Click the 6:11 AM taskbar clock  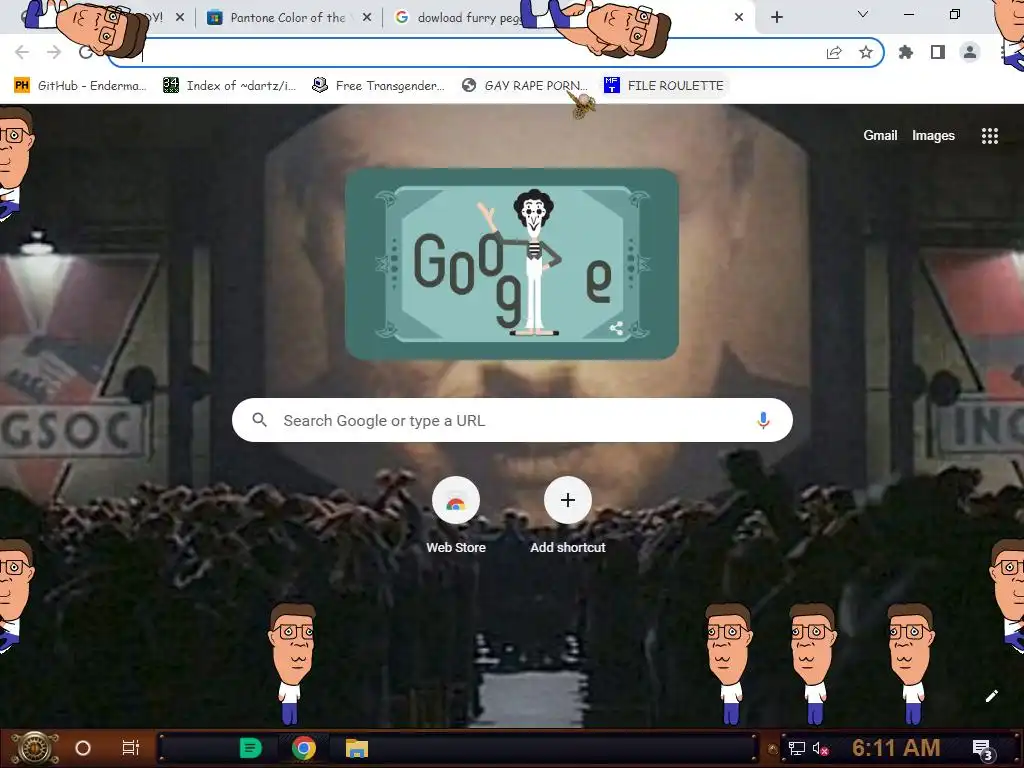(896, 748)
